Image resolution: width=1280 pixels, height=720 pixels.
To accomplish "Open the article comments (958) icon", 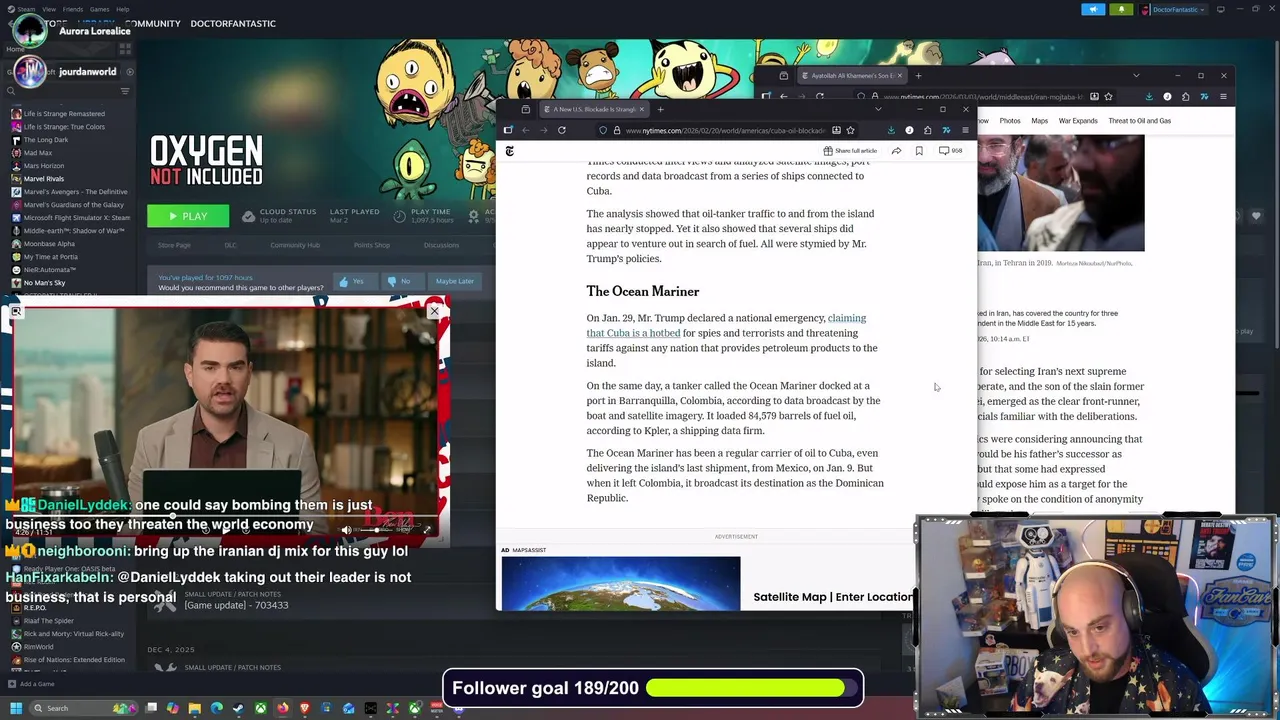I will point(950,151).
